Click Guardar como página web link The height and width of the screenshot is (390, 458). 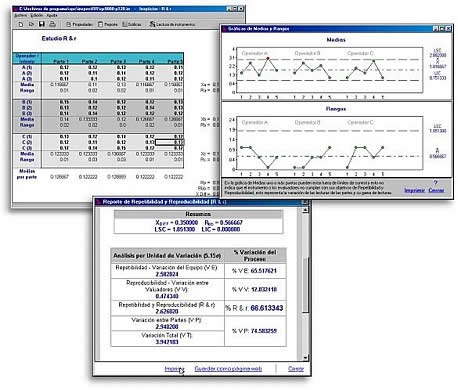pos(228,369)
